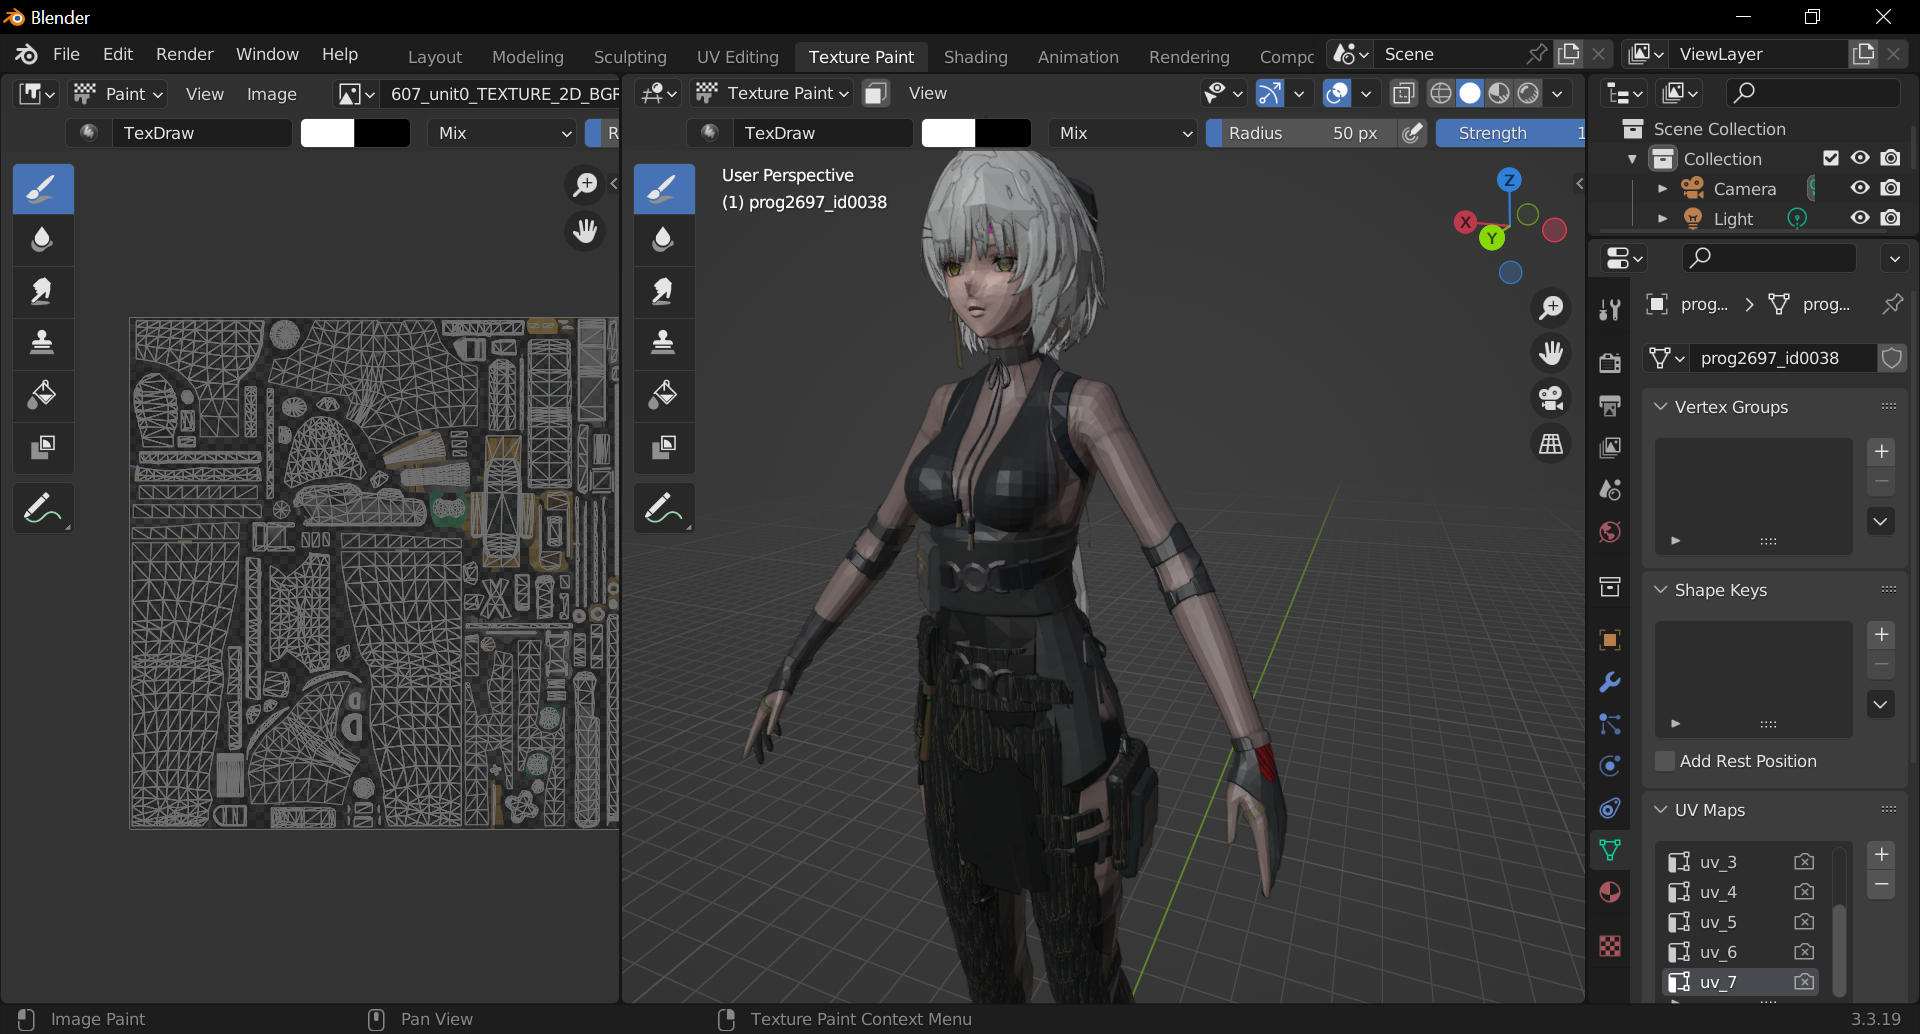Add a new view layer
The width and height of the screenshot is (1920, 1034).
coord(1863,54)
